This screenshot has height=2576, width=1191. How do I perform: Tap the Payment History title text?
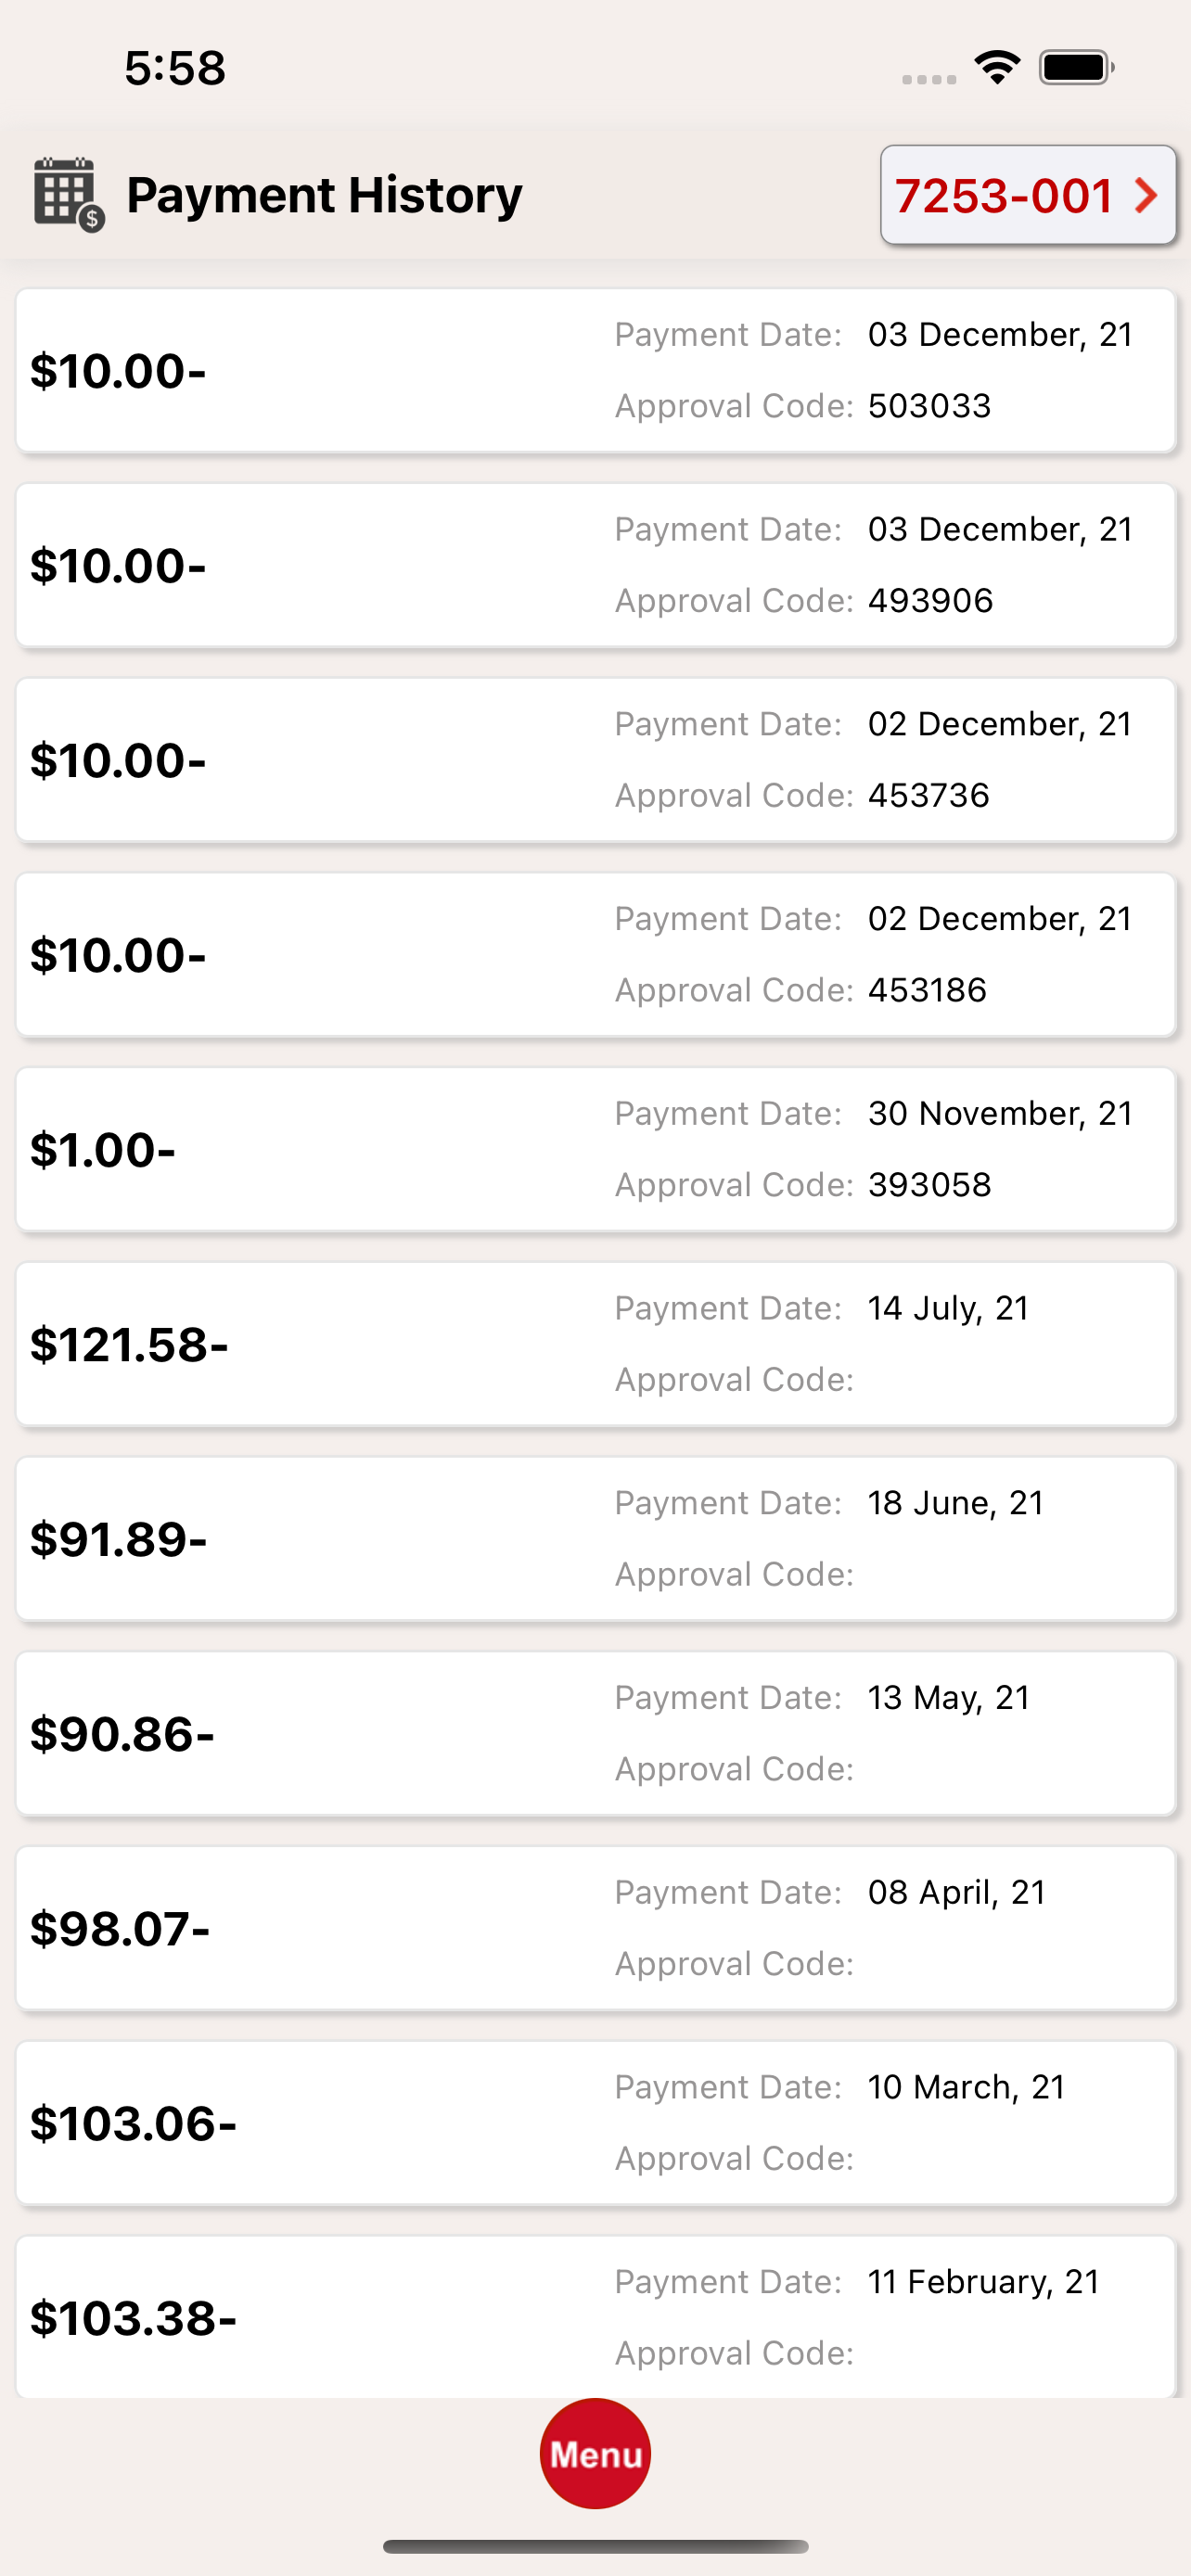click(x=324, y=195)
